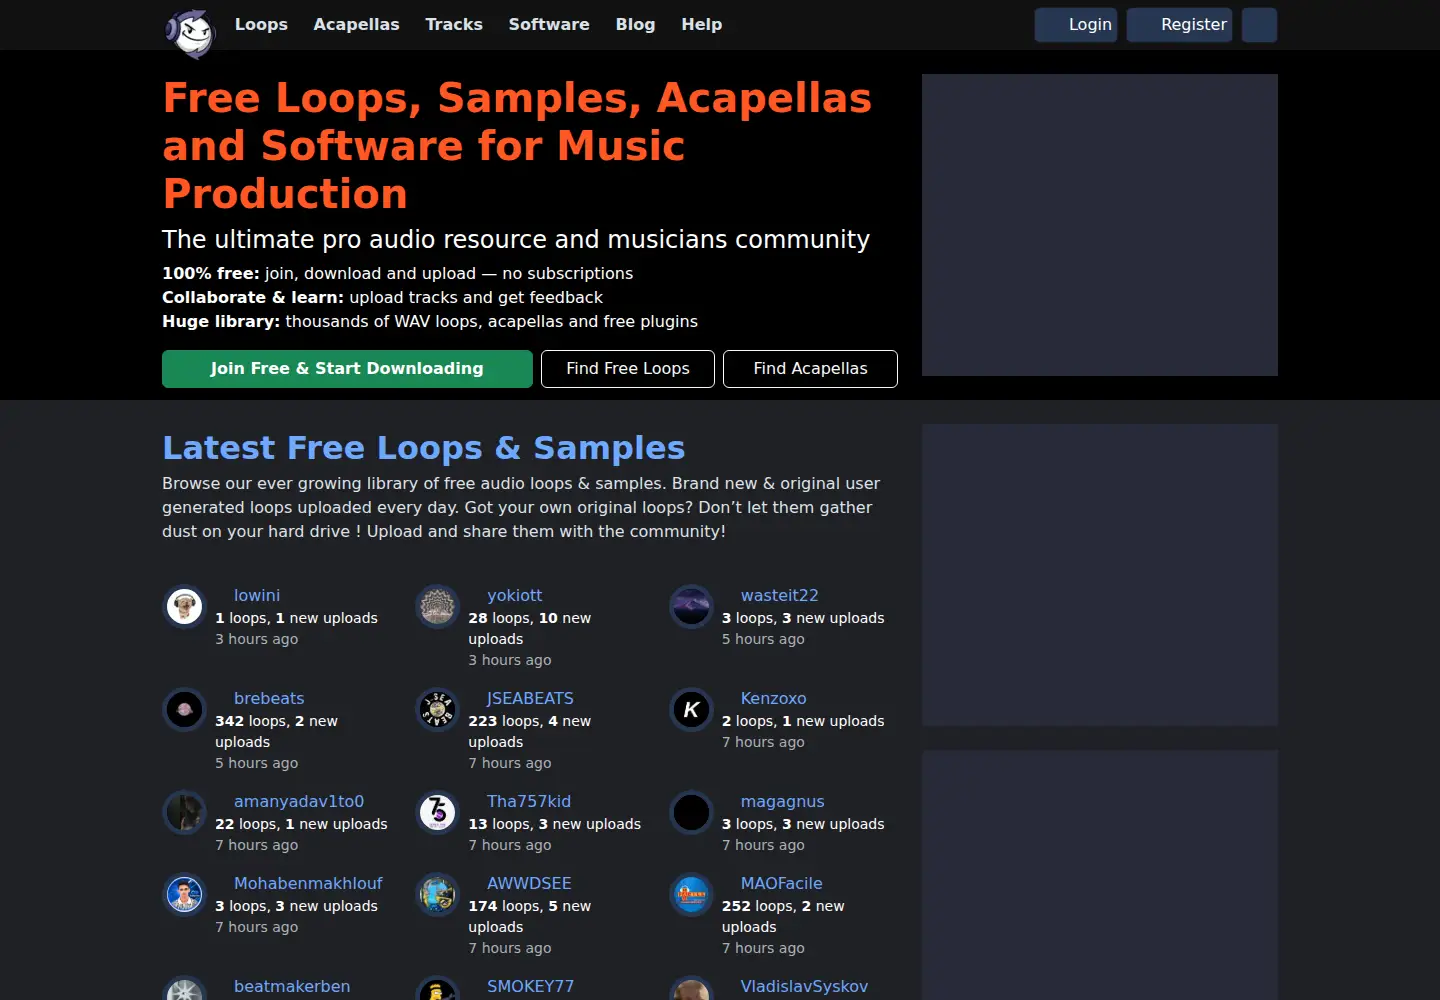Click the Looperman mascot logo
The height and width of the screenshot is (1000, 1440).
click(x=190, y=33)
